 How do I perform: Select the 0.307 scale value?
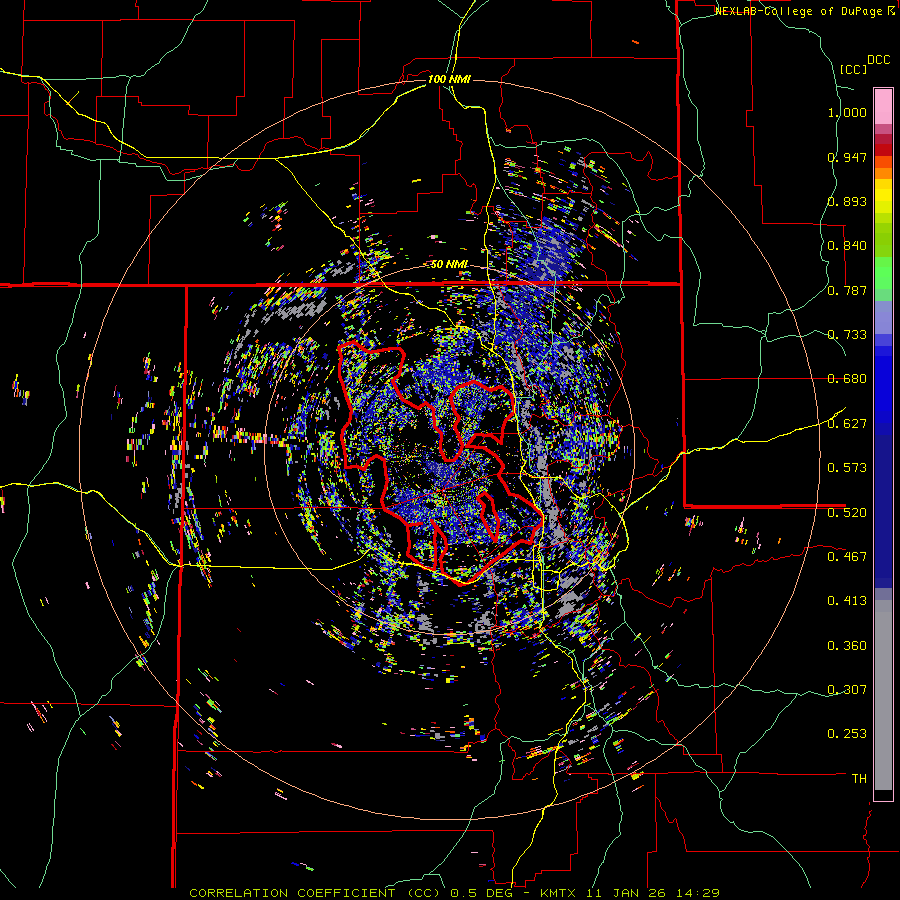click(847, 690)
